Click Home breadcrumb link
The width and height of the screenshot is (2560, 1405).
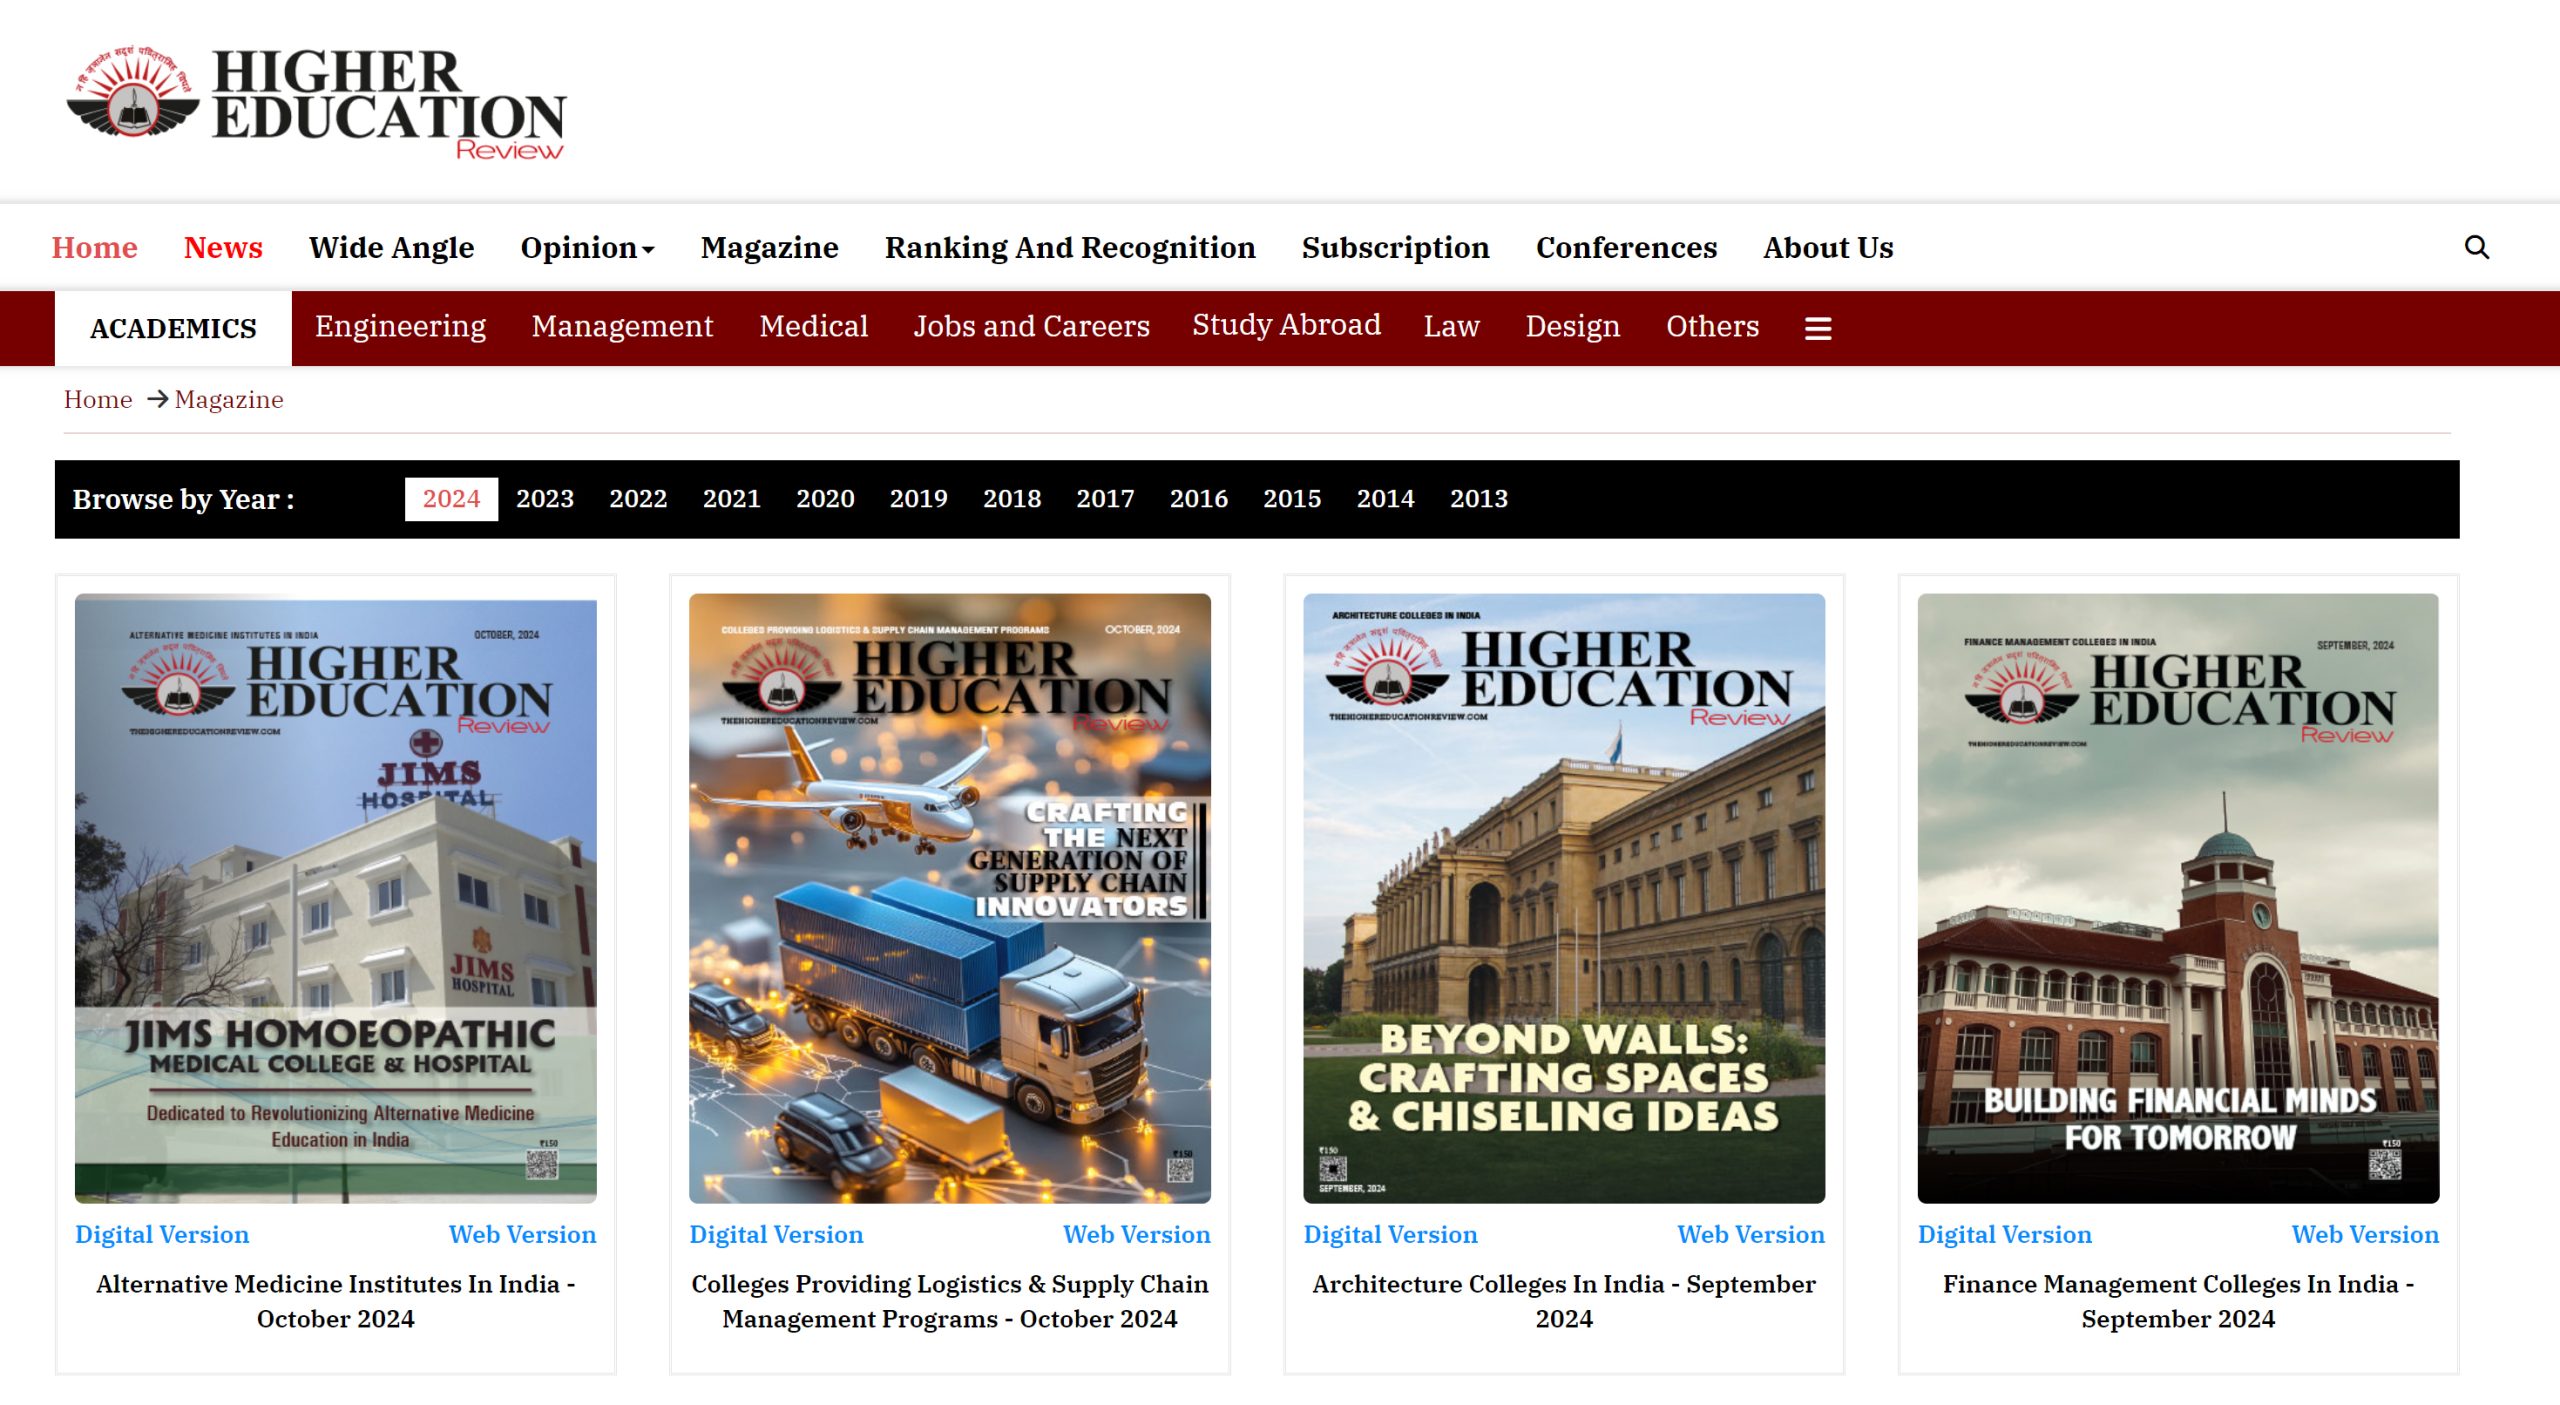pyautogui.click(x=98, y=399)
